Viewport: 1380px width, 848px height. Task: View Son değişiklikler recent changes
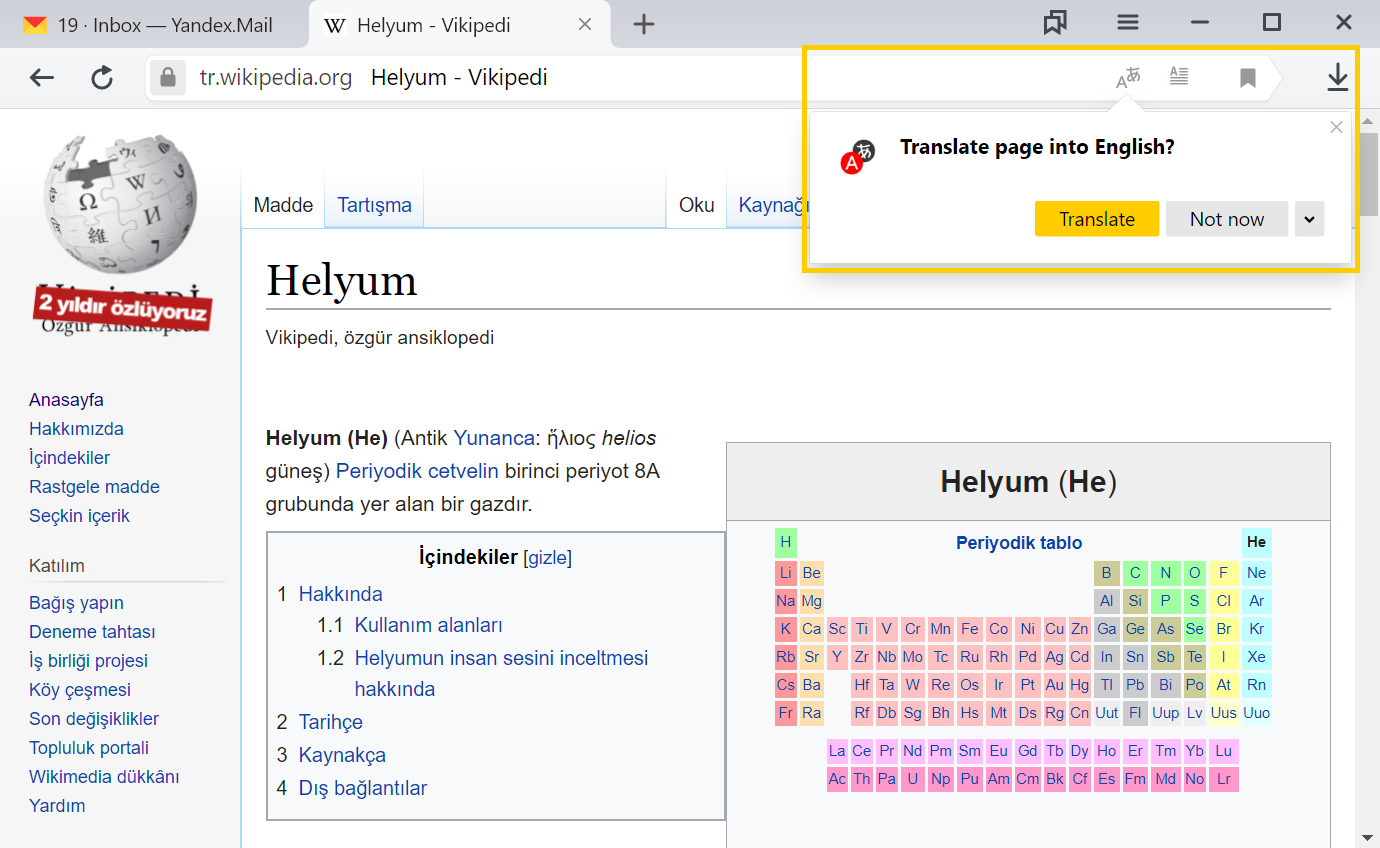click(x=94, y=719)
